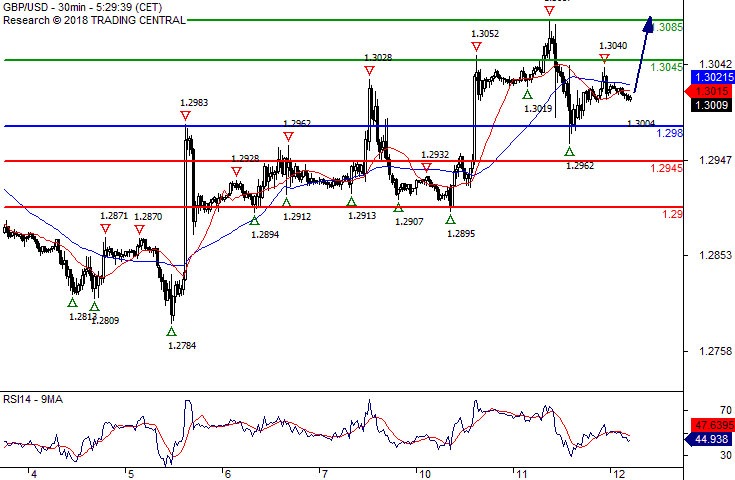Click the blue 1.30215 price tag
Viewport: 735px width, 480px height.
pyautogui.click(x=713, y=77)
